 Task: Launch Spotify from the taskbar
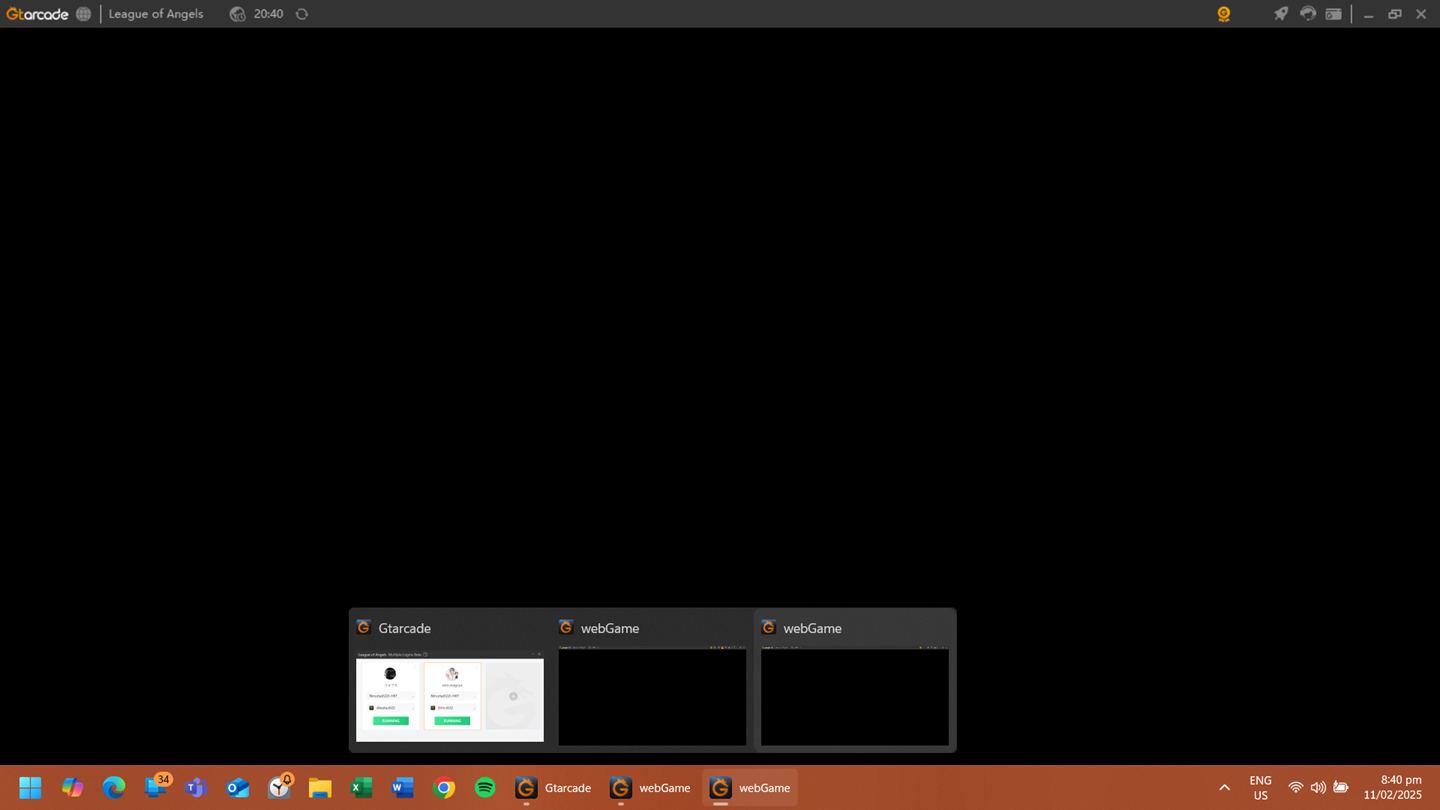pyautogui.click(x=485, y=788)
